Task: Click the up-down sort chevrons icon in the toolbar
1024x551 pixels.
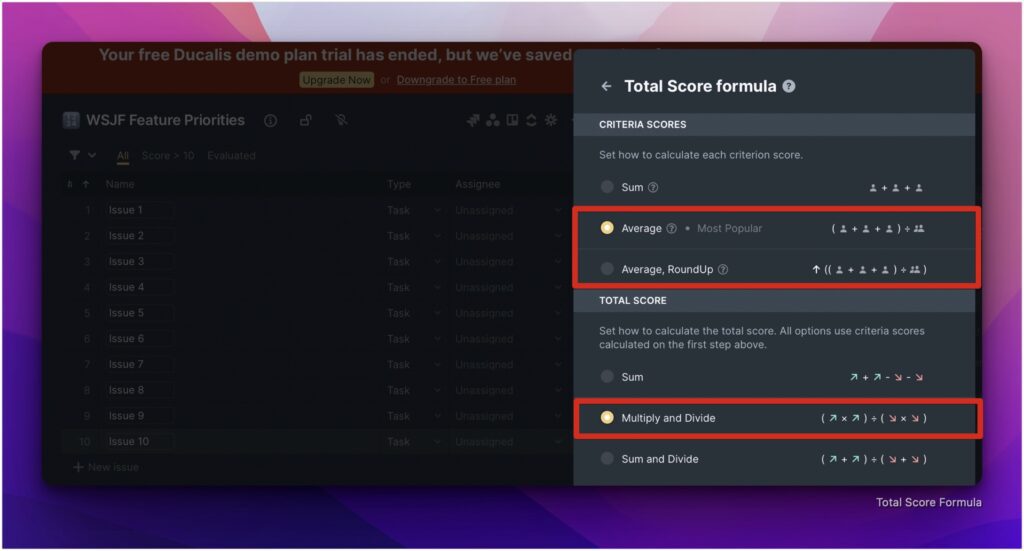Action: pos(532,120)
